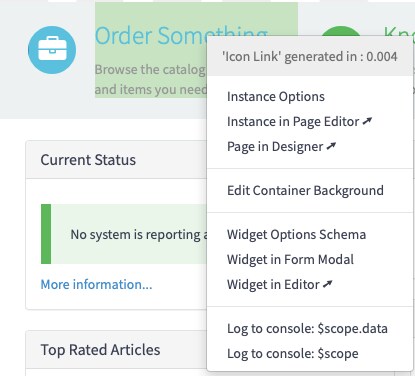415x376 pixels.
Task: Open Instance in Page Editor
Action: 299,122
